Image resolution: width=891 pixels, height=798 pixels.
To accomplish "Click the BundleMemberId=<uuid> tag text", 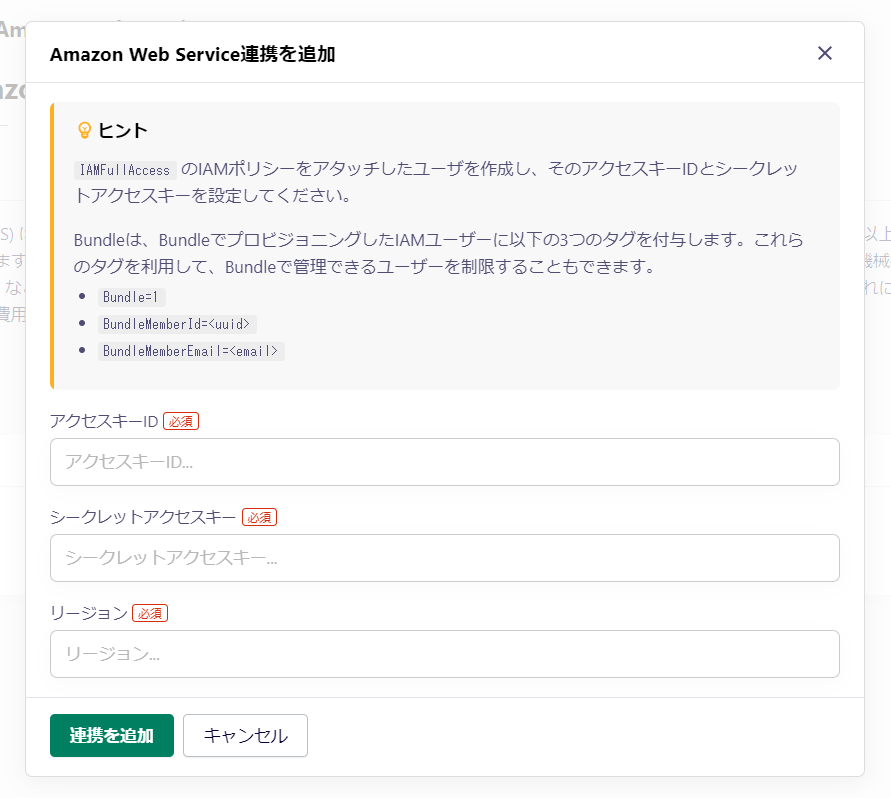I will pos(177,324).
